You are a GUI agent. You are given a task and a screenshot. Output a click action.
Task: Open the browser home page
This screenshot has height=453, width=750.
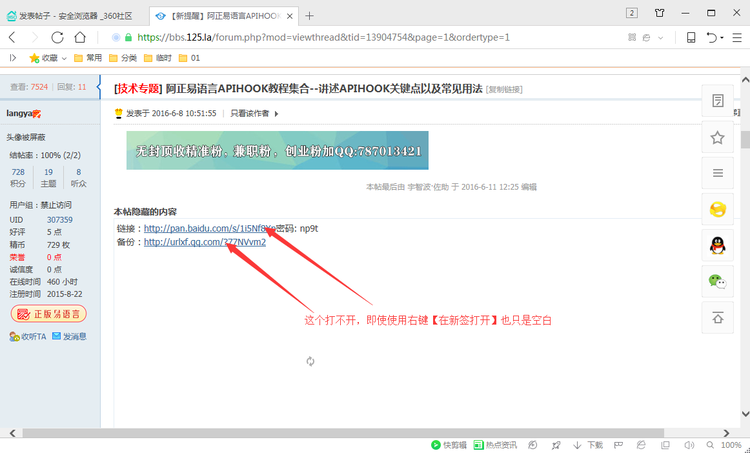pyautogui.click(x=80, y=37)
